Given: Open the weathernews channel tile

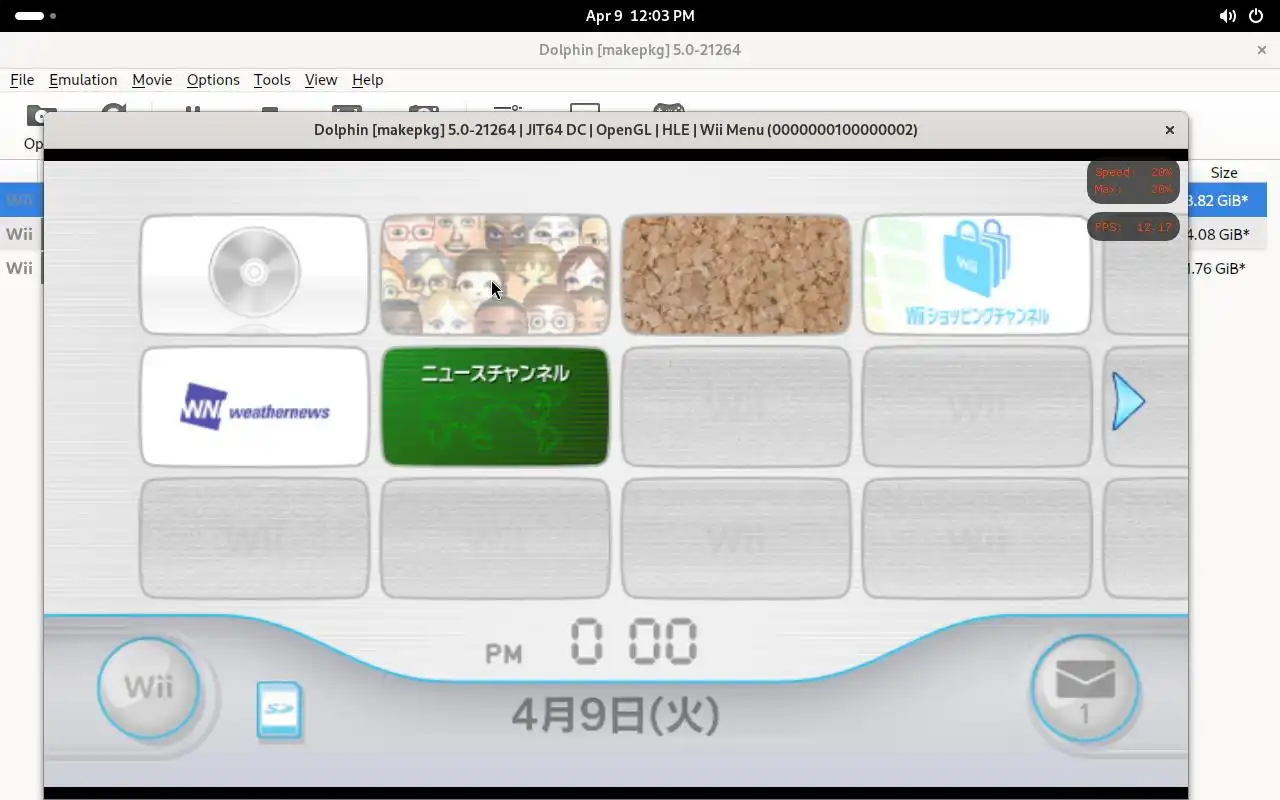Looking at the screenshot, I should coord(254,406).
